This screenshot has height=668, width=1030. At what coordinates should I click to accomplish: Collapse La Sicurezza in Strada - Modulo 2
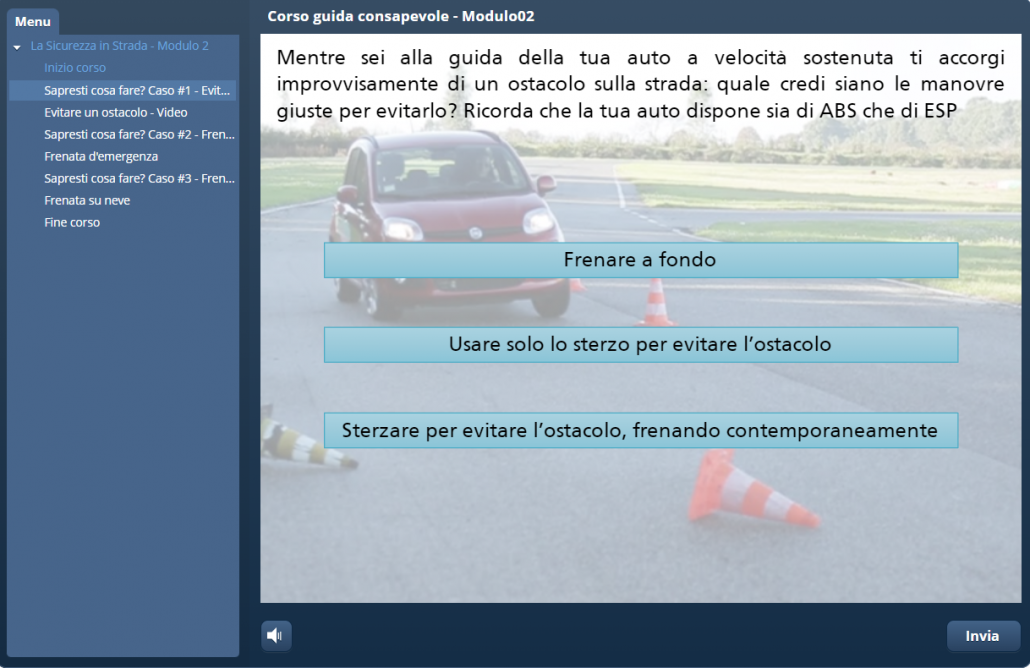click(x=17, y=47)
